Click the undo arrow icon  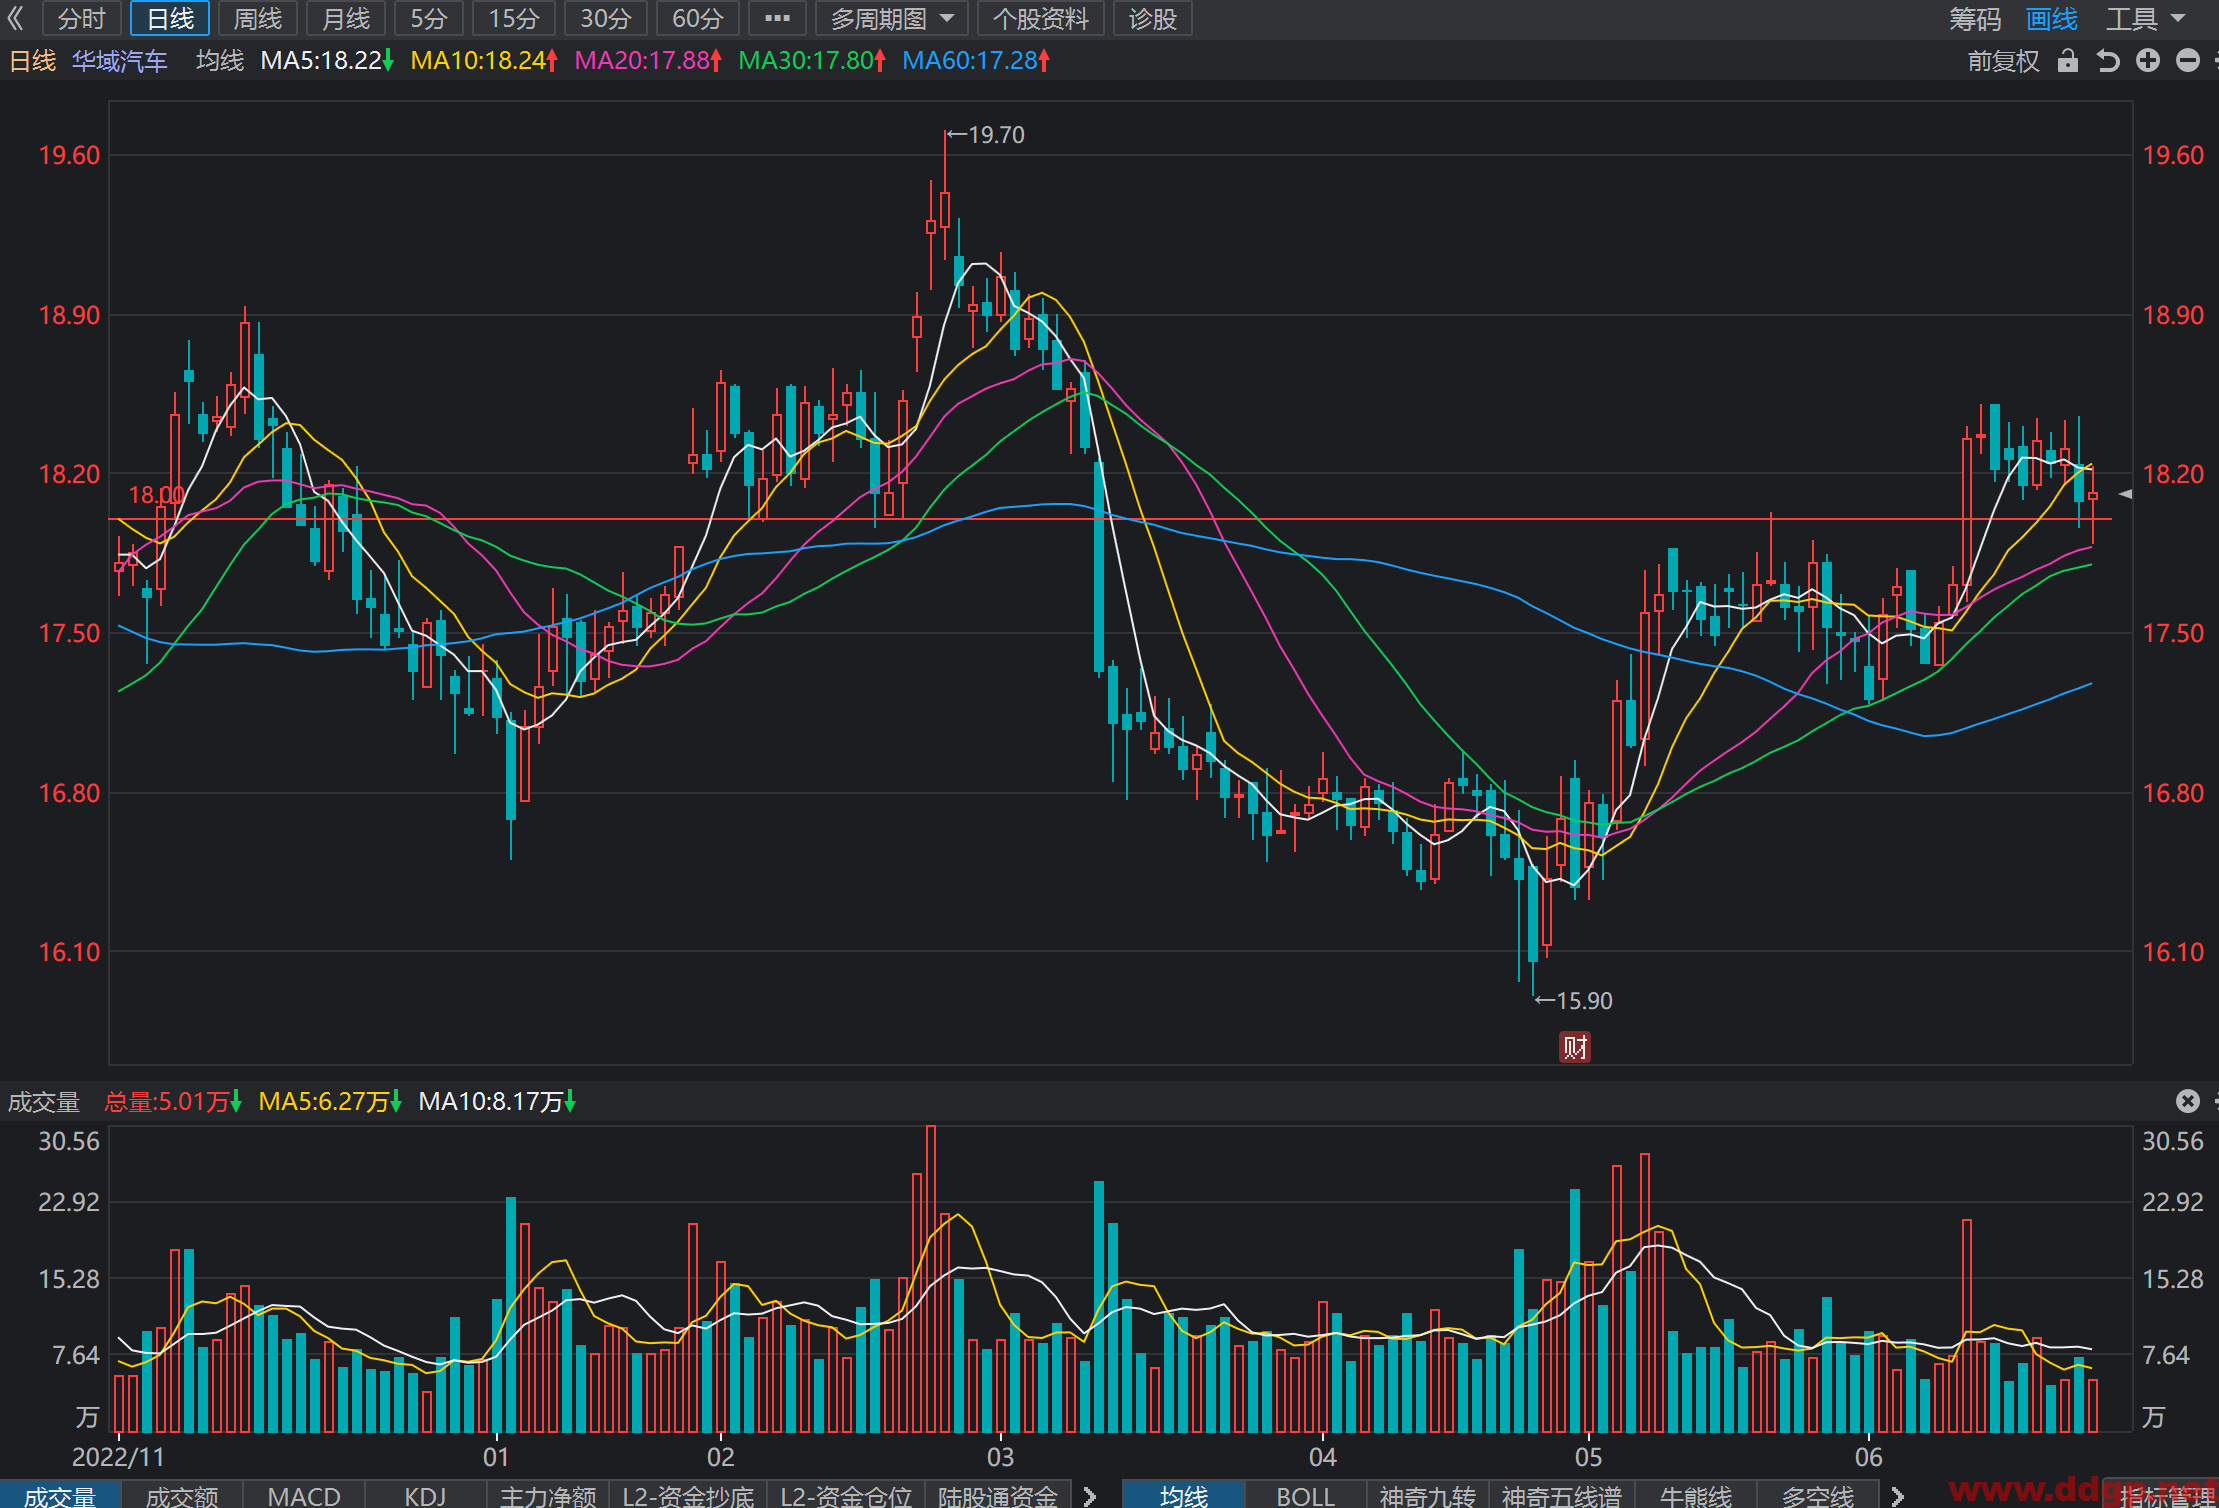[2108, 61]
